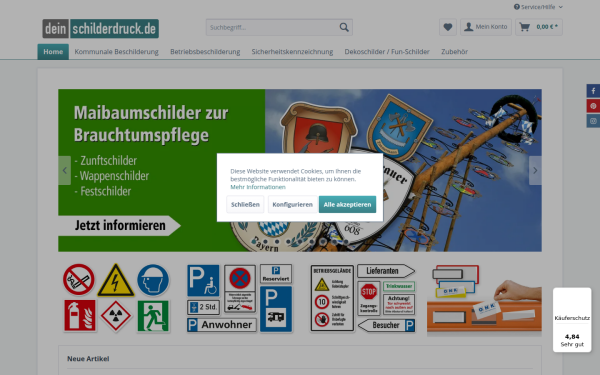The height and width of the screenshot is (375, 600).
Task: Click the Lieferanten arrow sign
Action: point(386,271)
